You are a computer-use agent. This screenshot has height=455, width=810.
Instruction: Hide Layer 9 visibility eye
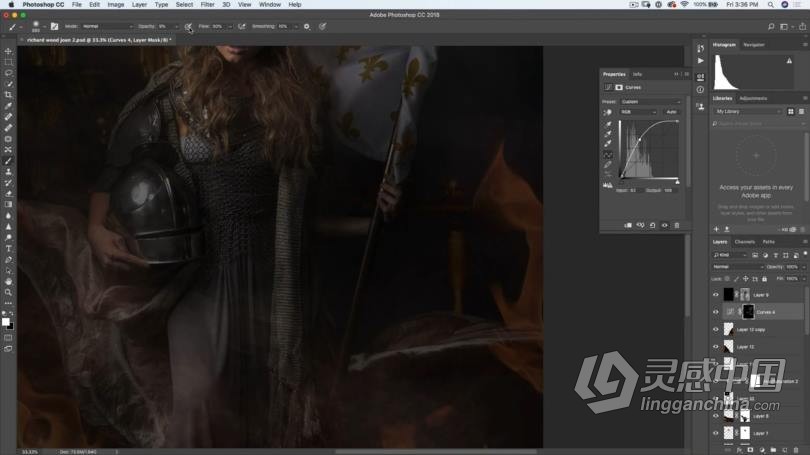tap(716, 295)
